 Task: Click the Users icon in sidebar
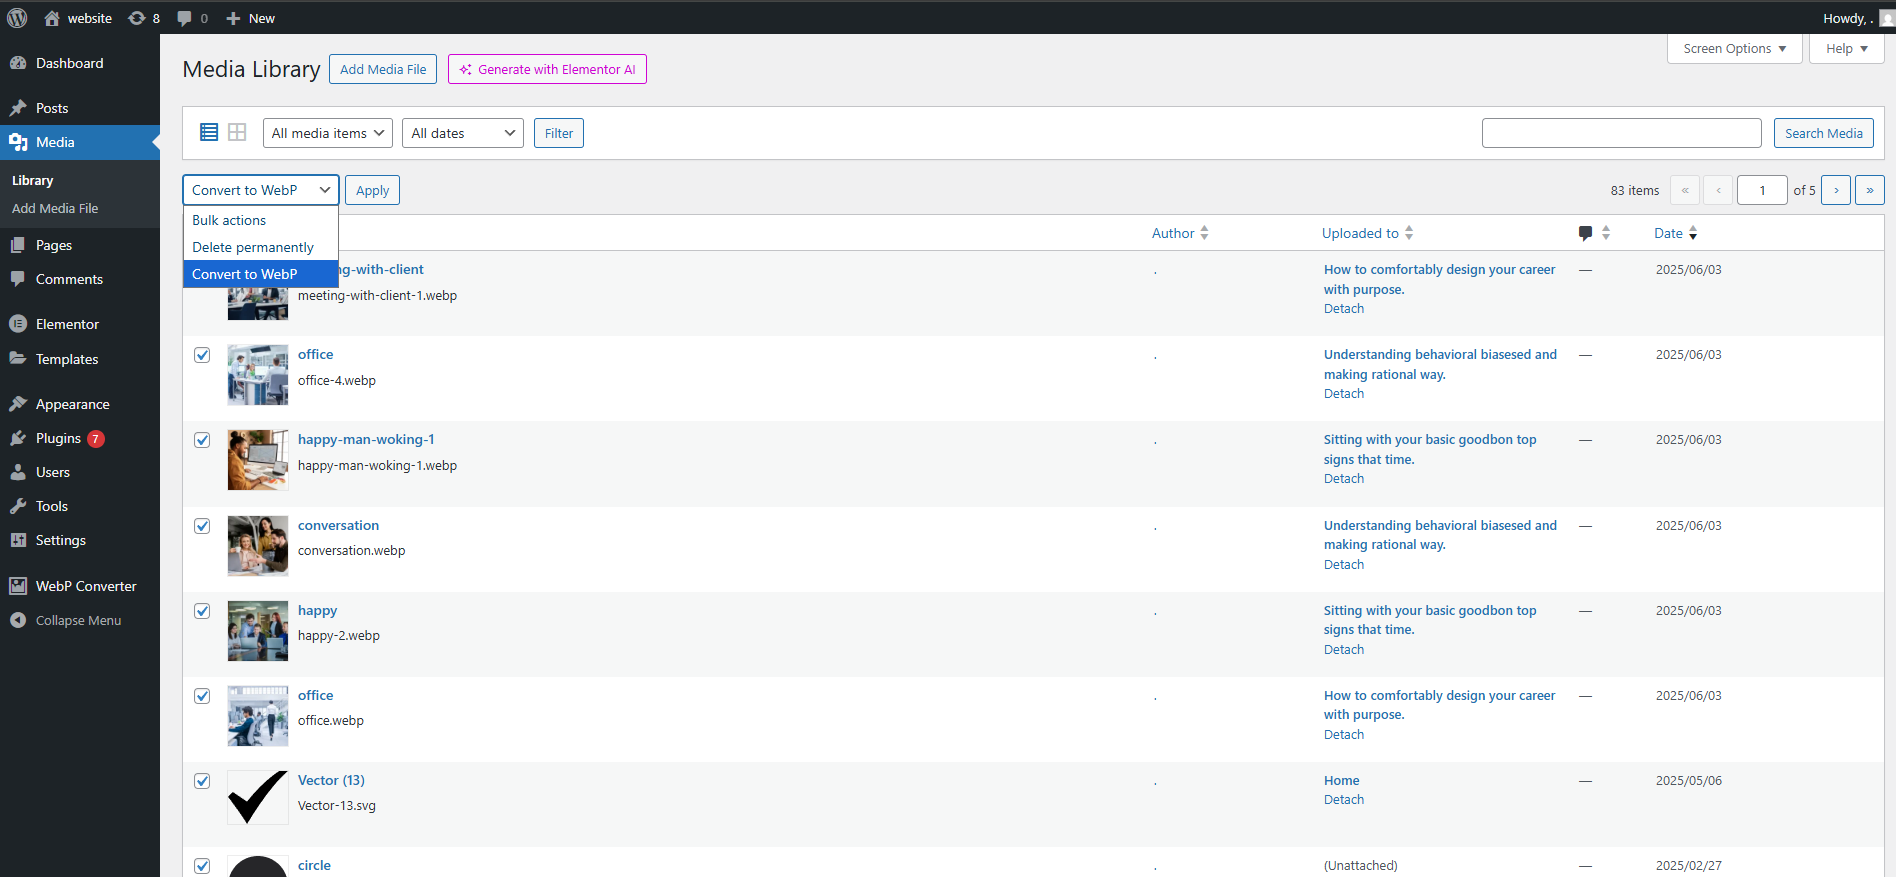tap(18, 472)
